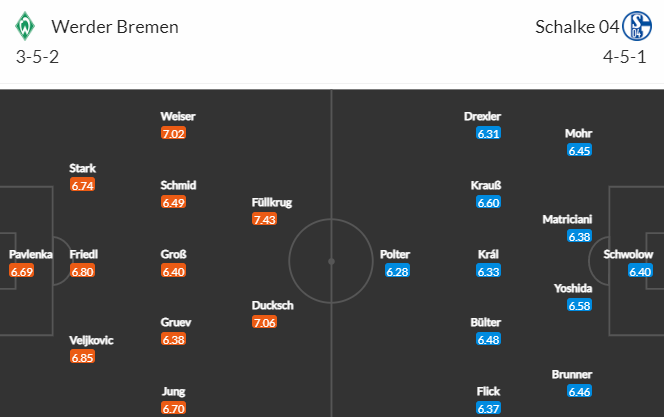Select goalkeeper Schwolow on the pitch

pos(628,254)
